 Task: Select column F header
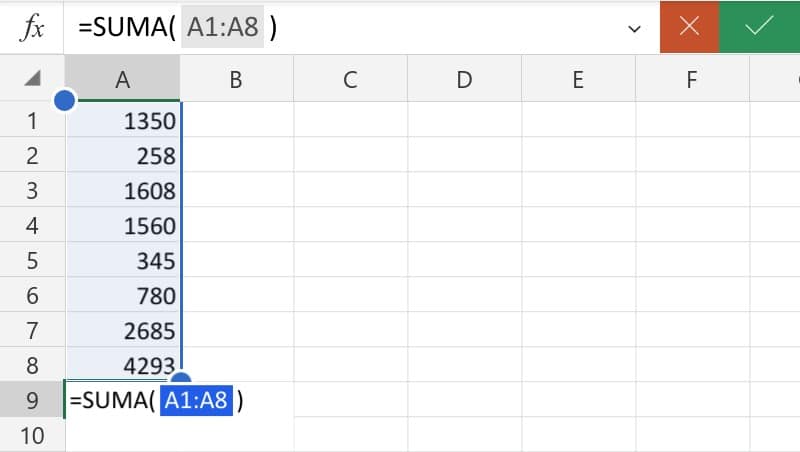[692, 79]
